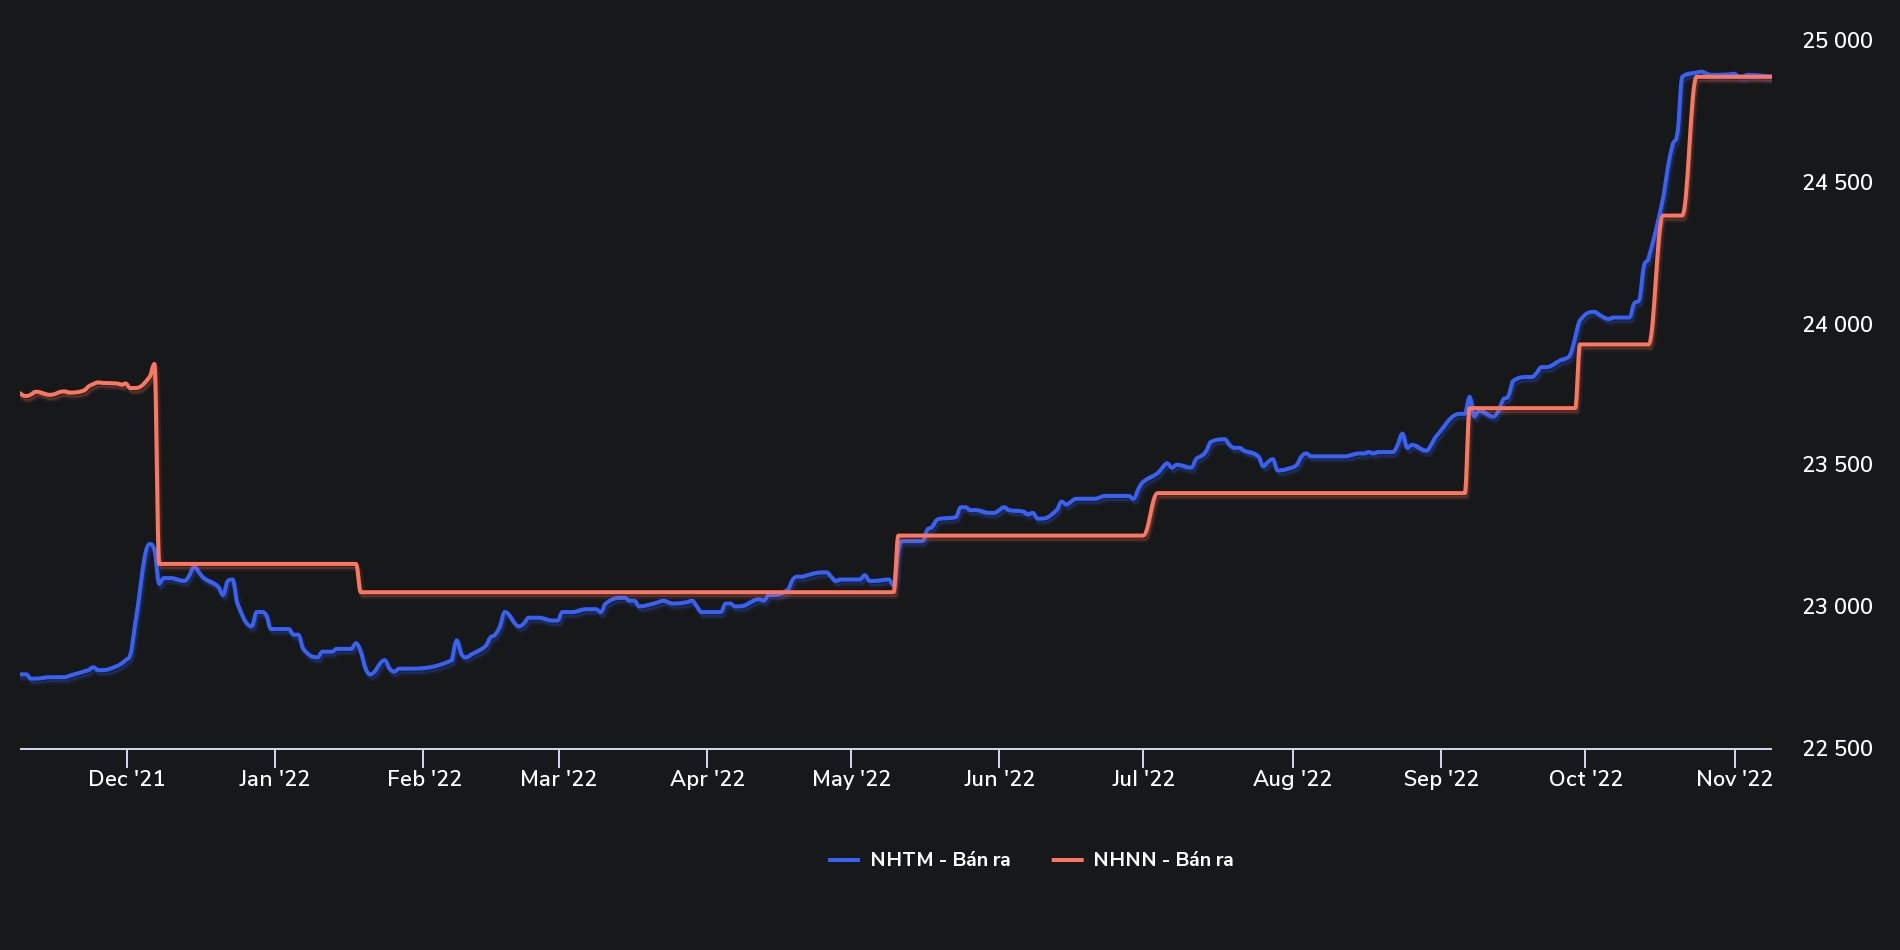Click the 25 000 y-axis value
This screenshot has height=950, width=1900.
click(x=1837, y=41)
